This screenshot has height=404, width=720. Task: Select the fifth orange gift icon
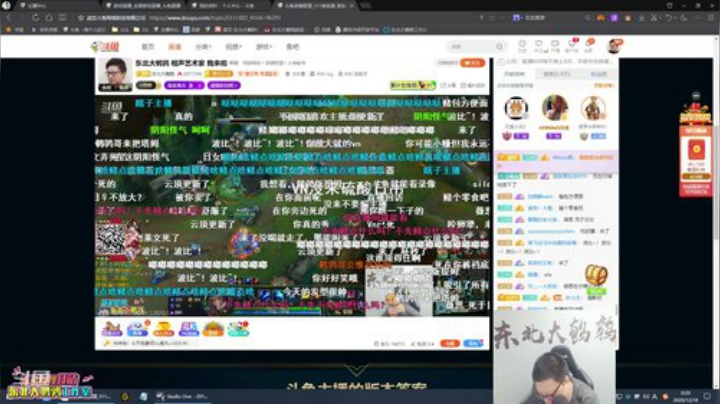point(214,329)
